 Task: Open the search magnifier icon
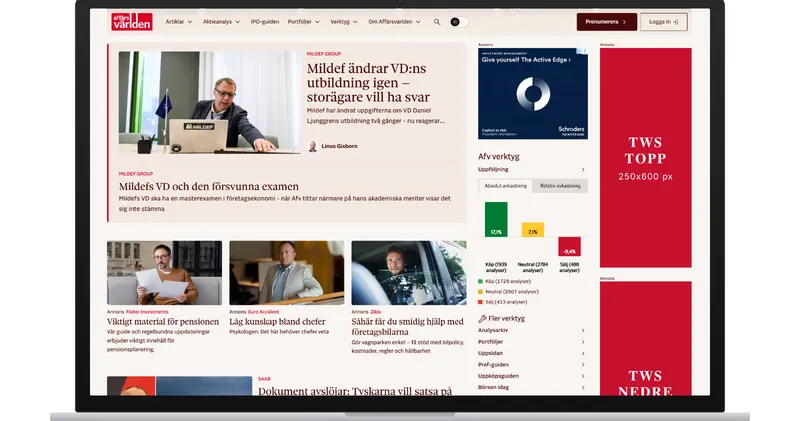(x=437, y=22)
